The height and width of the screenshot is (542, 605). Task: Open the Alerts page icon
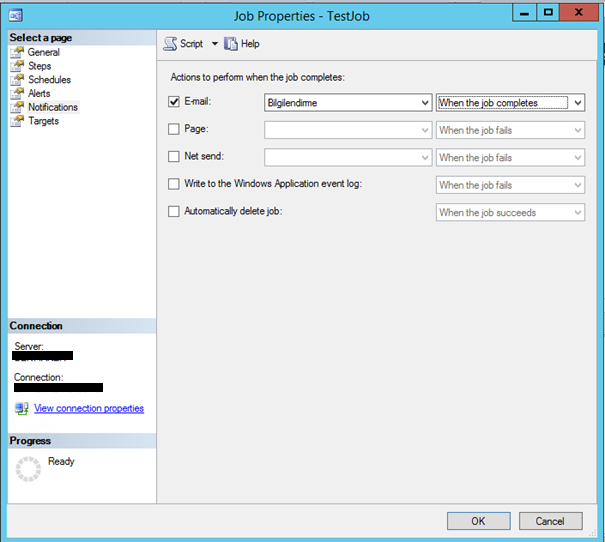pyautogui.click(x=17, y=94)
